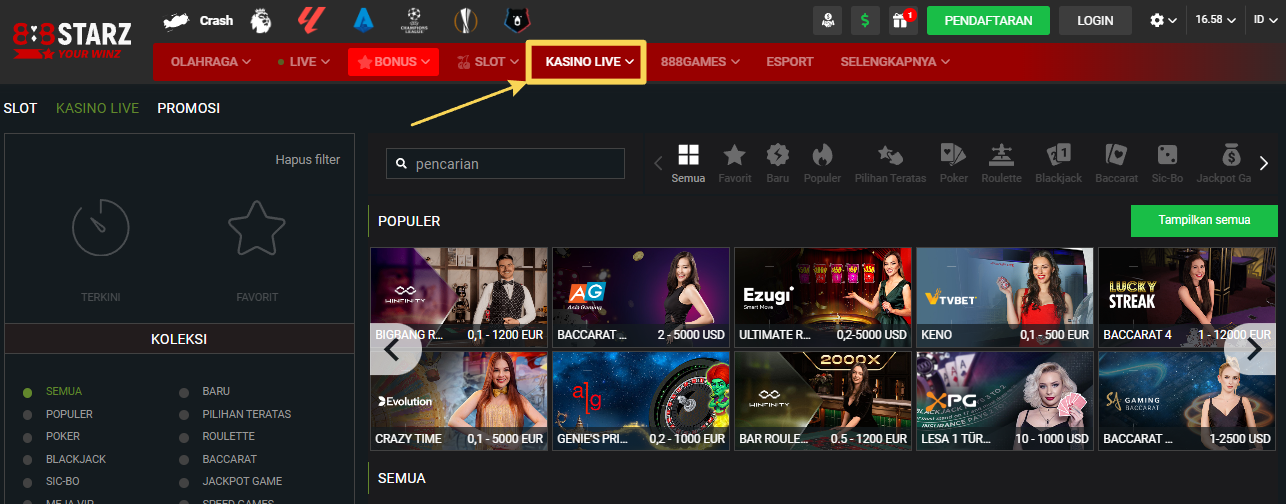Select the Blackjack category icon
Image resolution: width=1286 pixels, height=504 pixels.
point(1058,155)
